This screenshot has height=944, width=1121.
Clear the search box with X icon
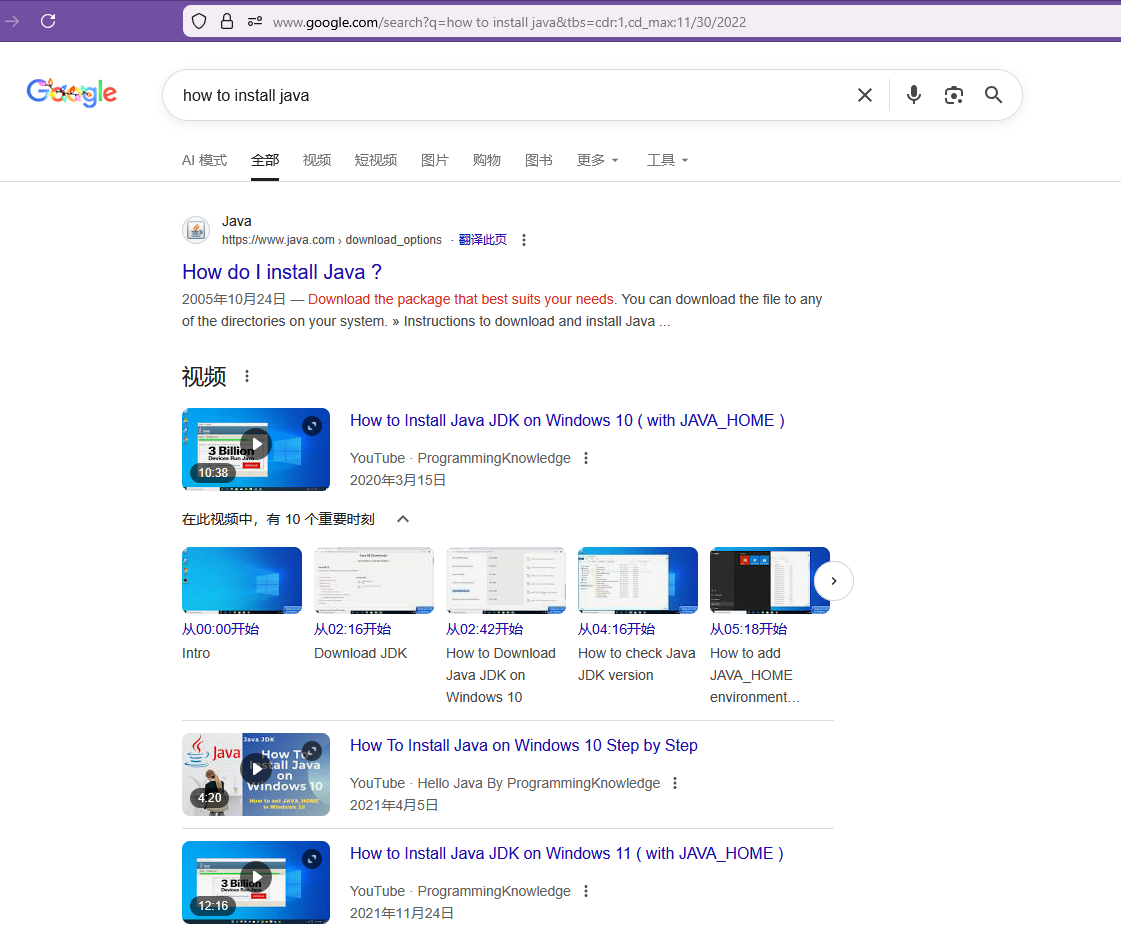(x=865, y=95)
